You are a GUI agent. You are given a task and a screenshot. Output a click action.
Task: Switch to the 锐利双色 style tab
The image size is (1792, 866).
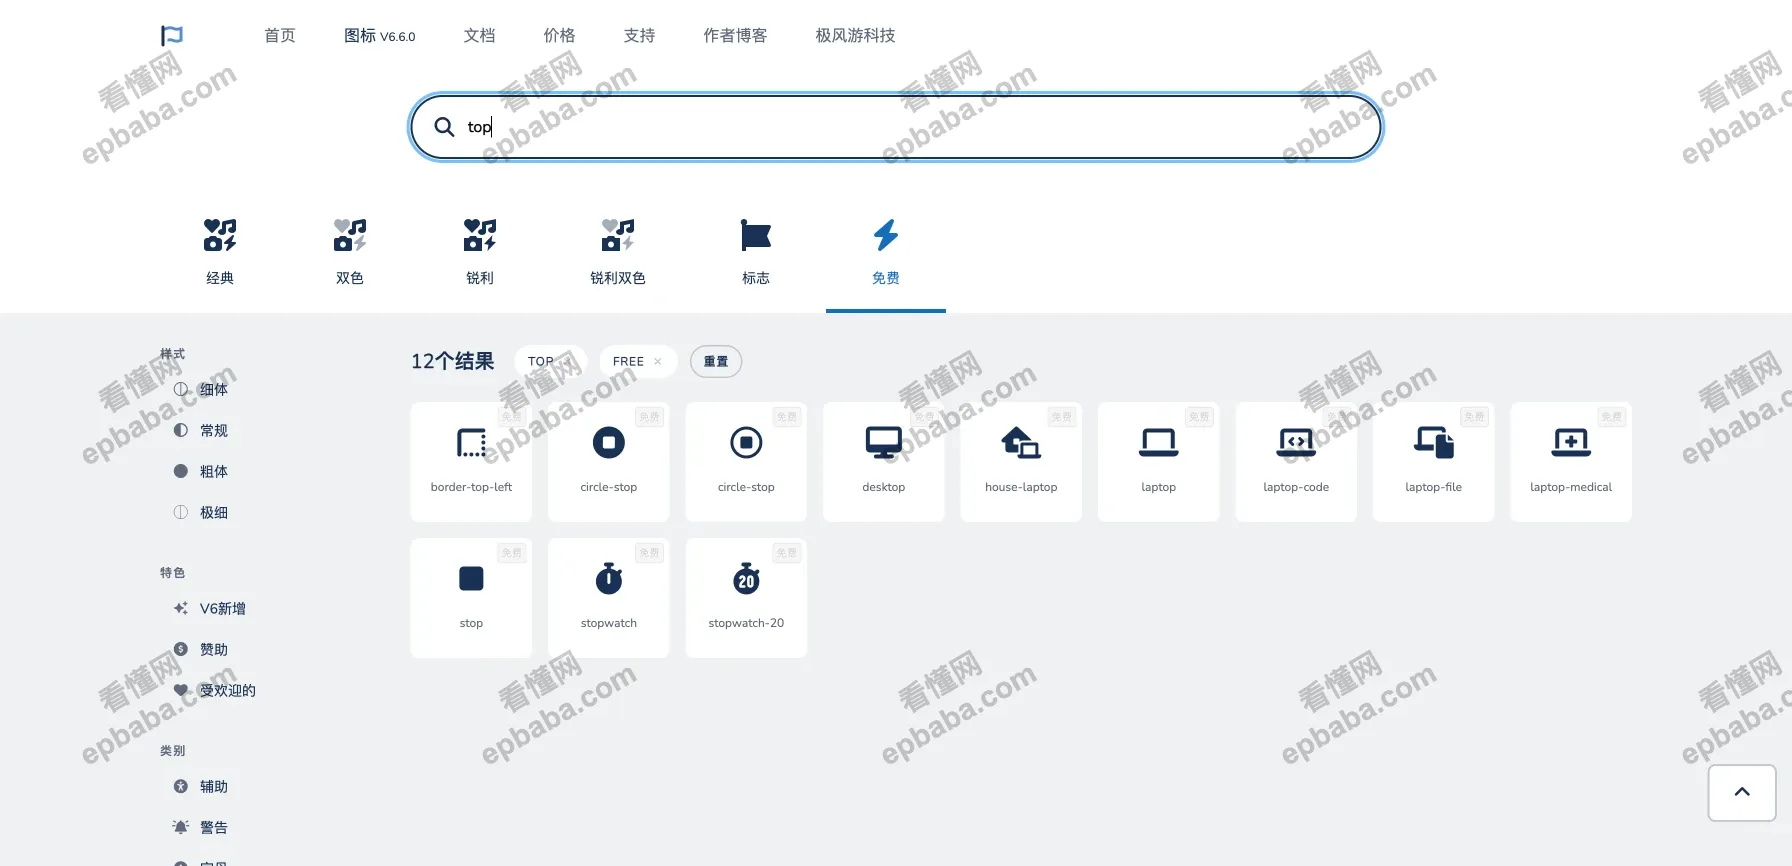tap(617, 251)
